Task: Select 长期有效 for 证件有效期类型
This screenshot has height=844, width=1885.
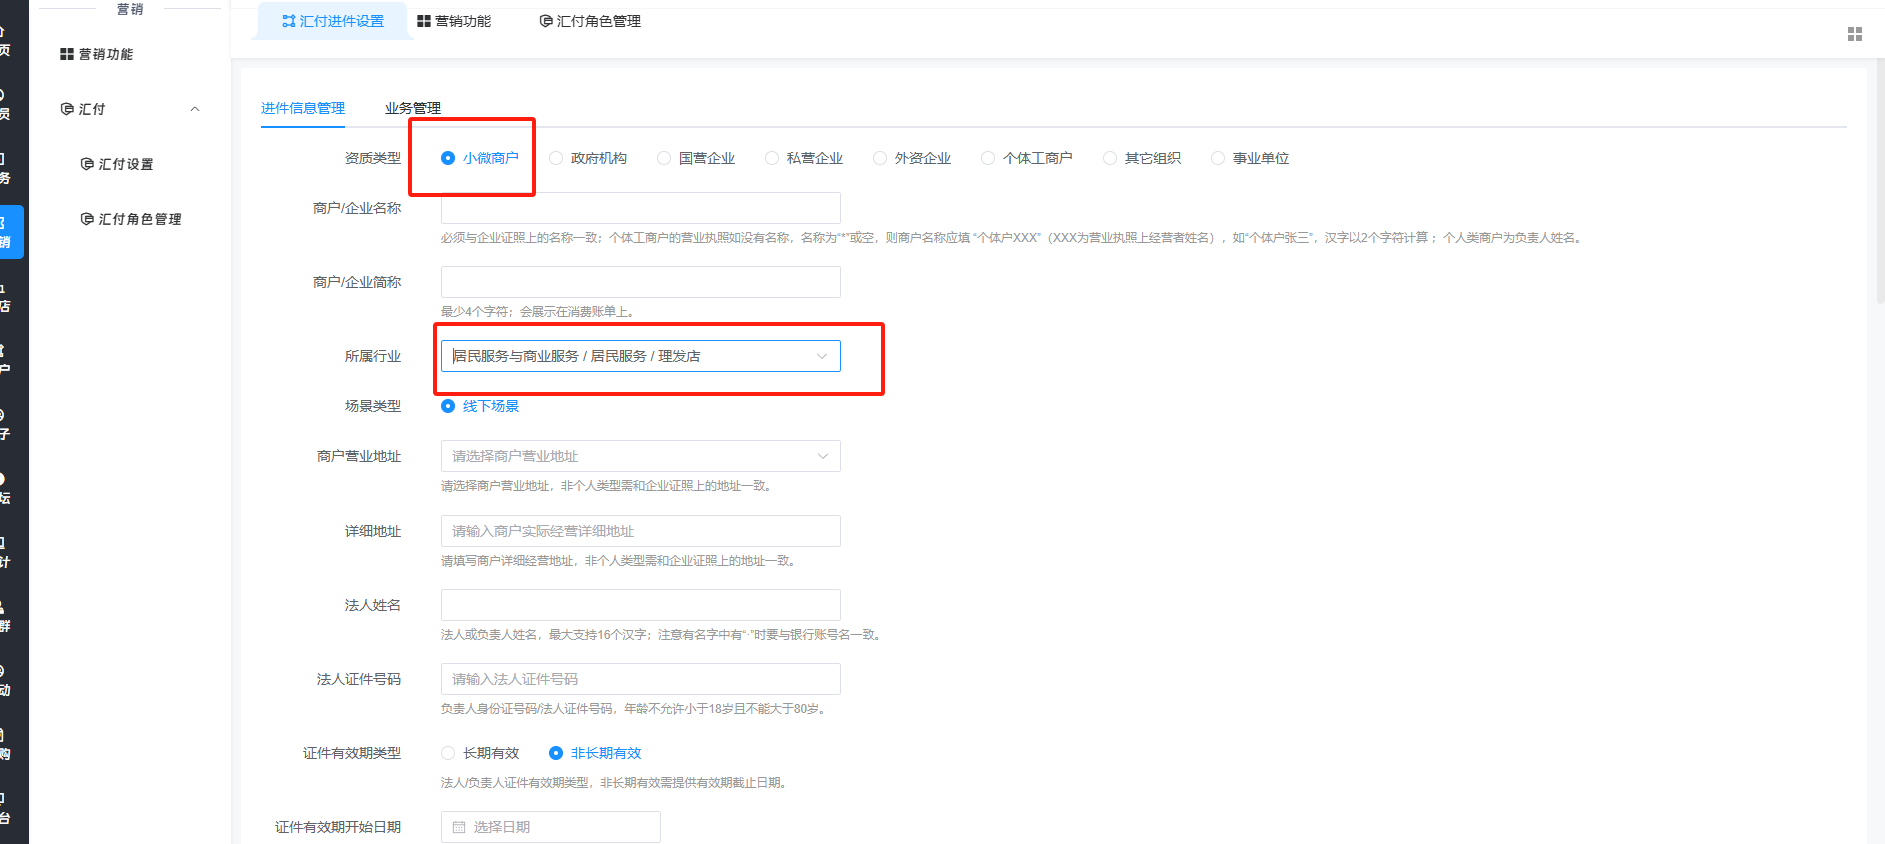Action: coord(448,753)
